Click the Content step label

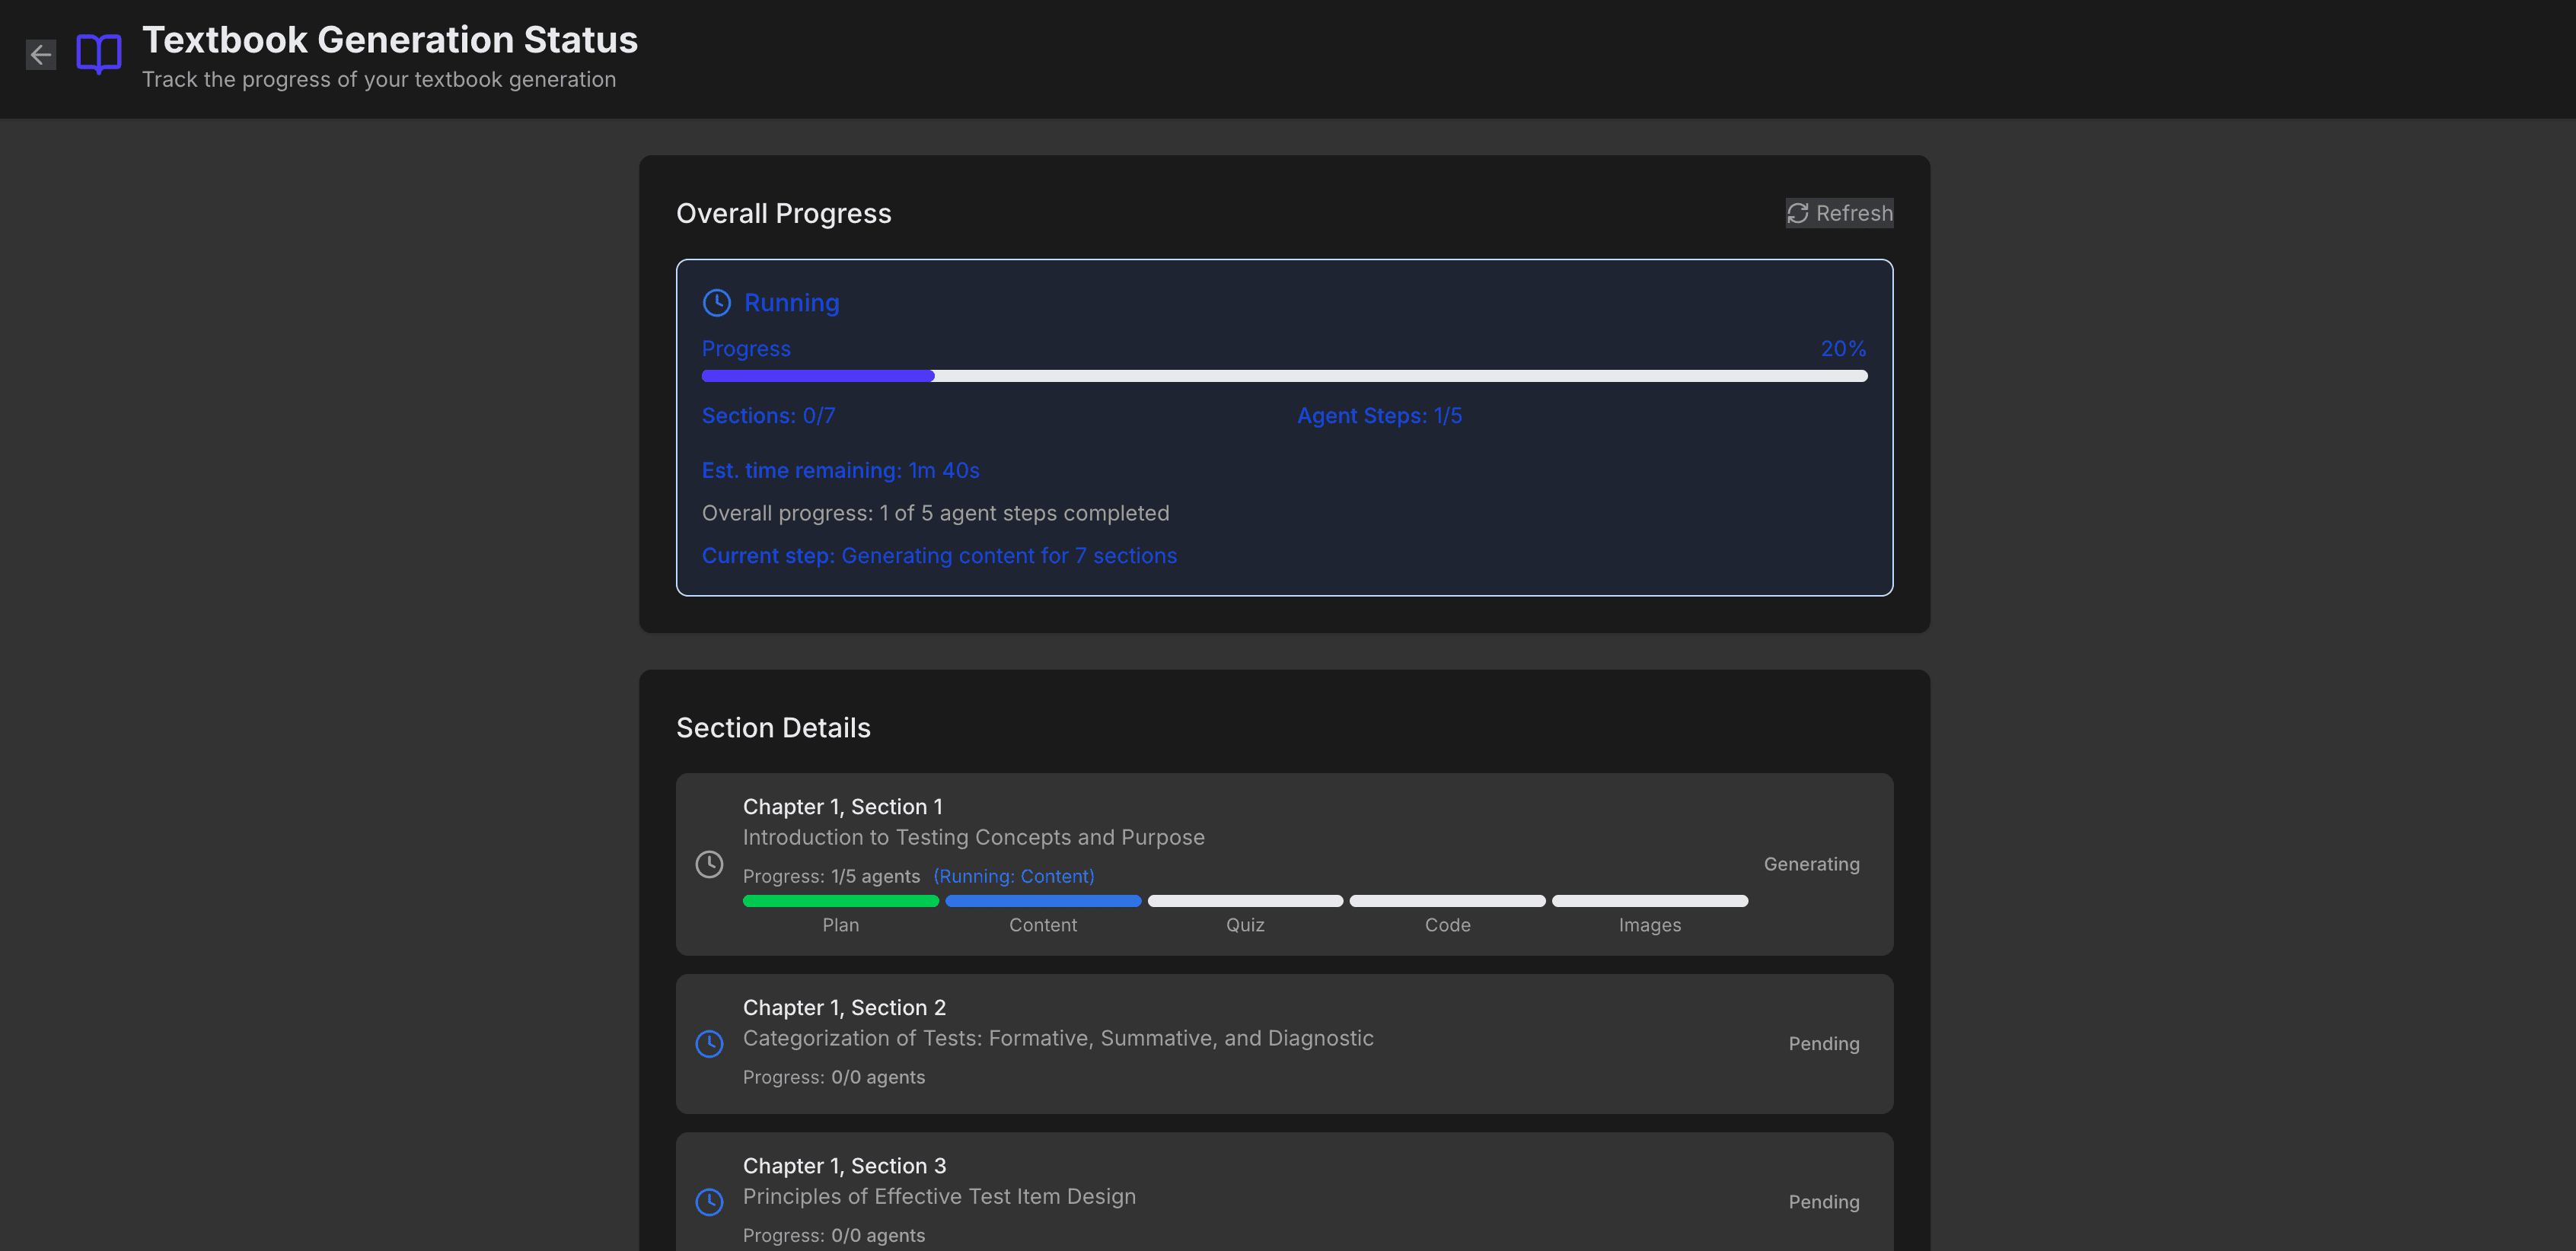click(x=1043, y=925)
